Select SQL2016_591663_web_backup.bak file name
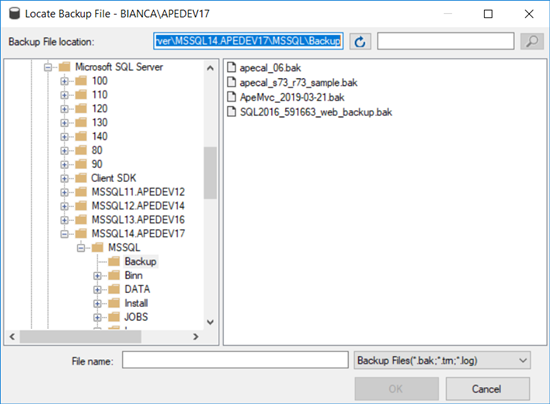This screenshot has width=550, height=404. pyautogui.click(x=316, y=112)
